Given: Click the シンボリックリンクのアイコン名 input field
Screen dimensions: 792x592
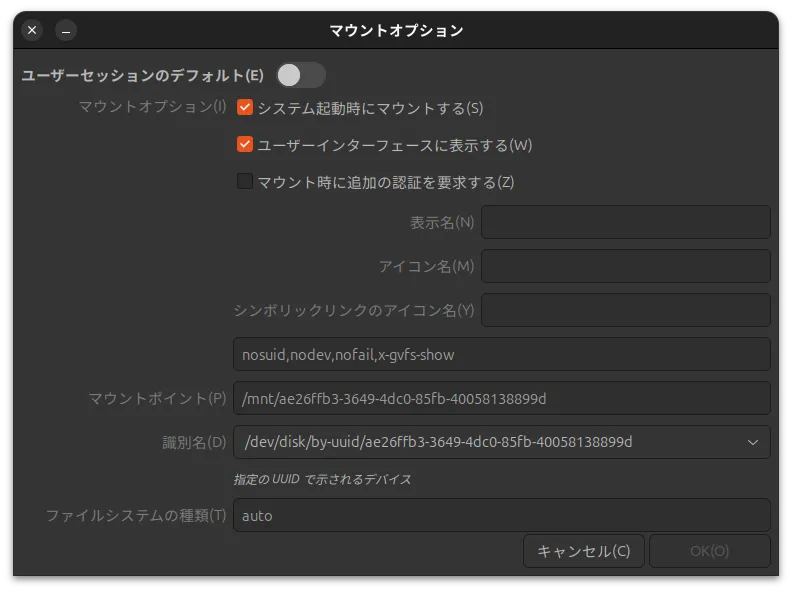Looking at the screenshot, I should 626,310.
